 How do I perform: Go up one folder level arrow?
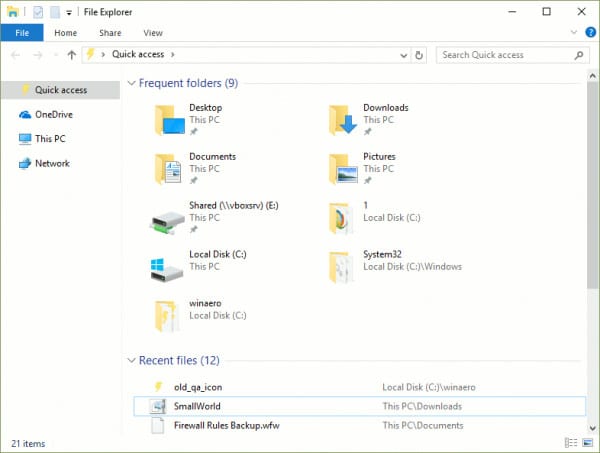(x=72, y=55)
